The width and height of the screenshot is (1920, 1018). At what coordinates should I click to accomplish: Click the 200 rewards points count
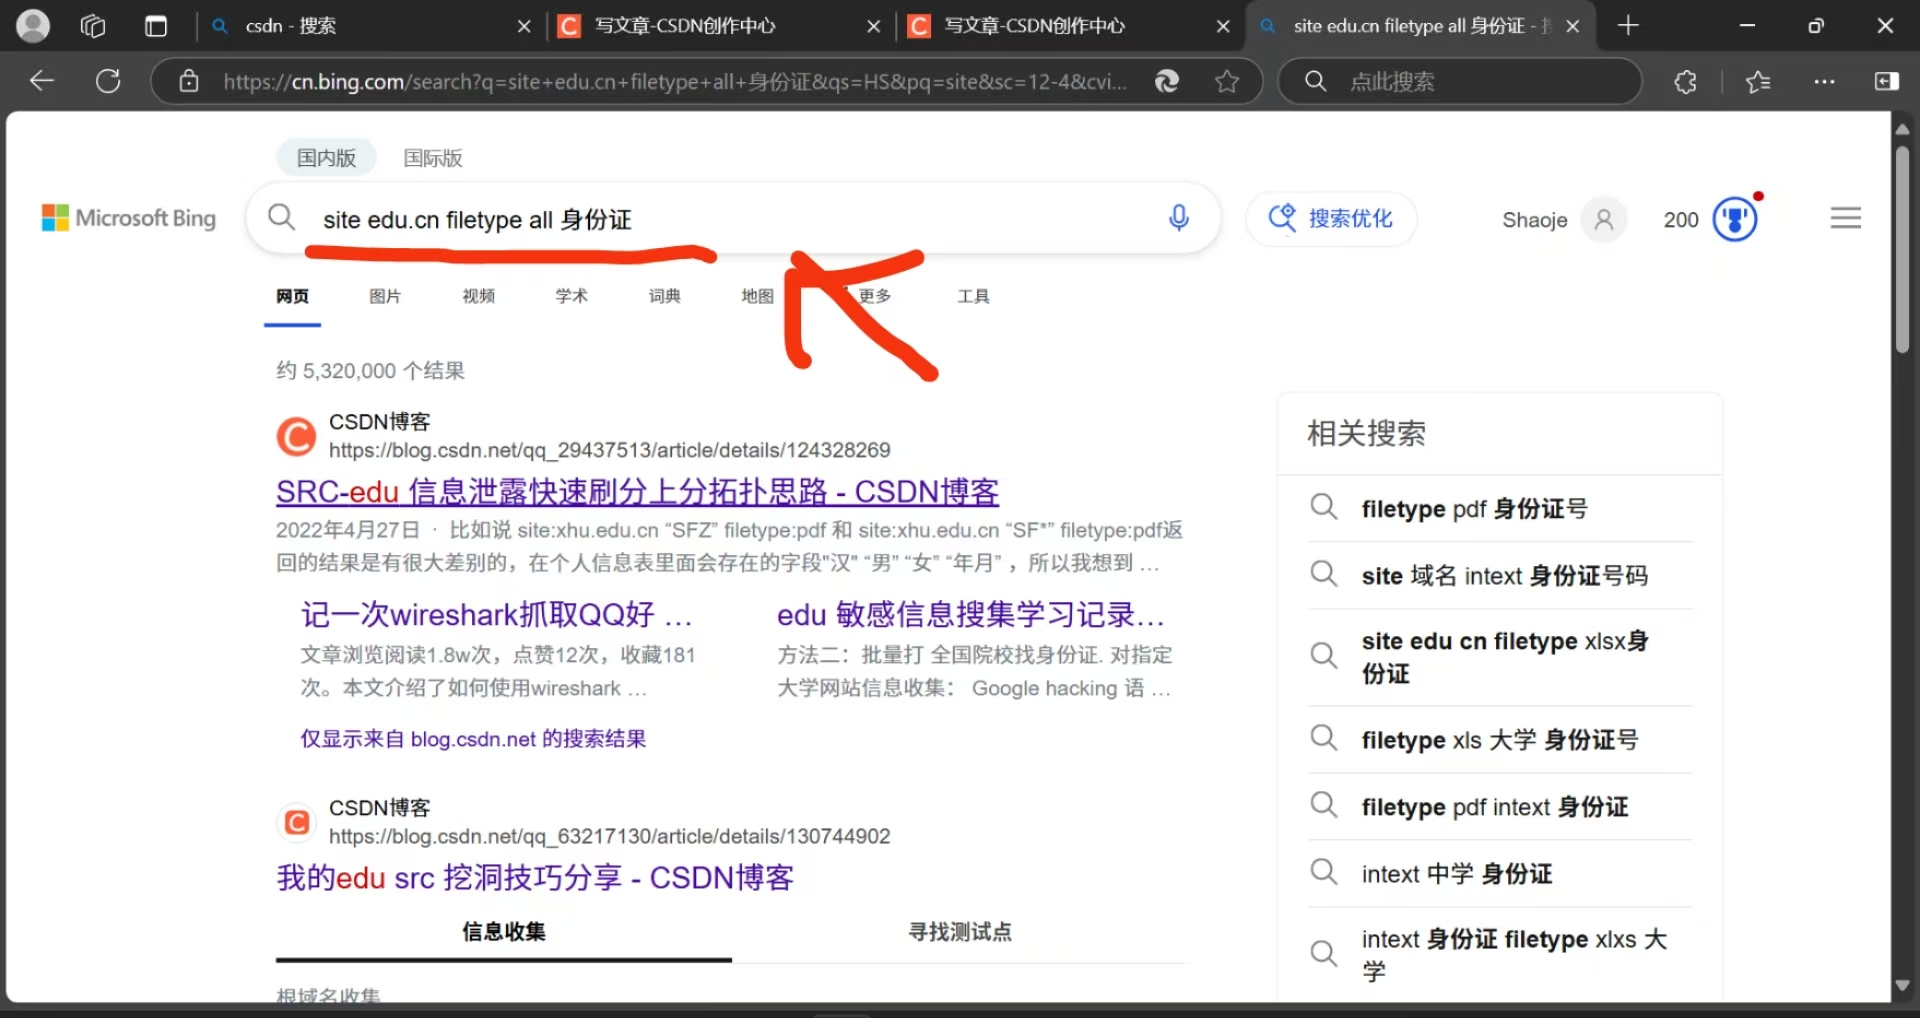pyautogui.click(x=1681, y=219)
